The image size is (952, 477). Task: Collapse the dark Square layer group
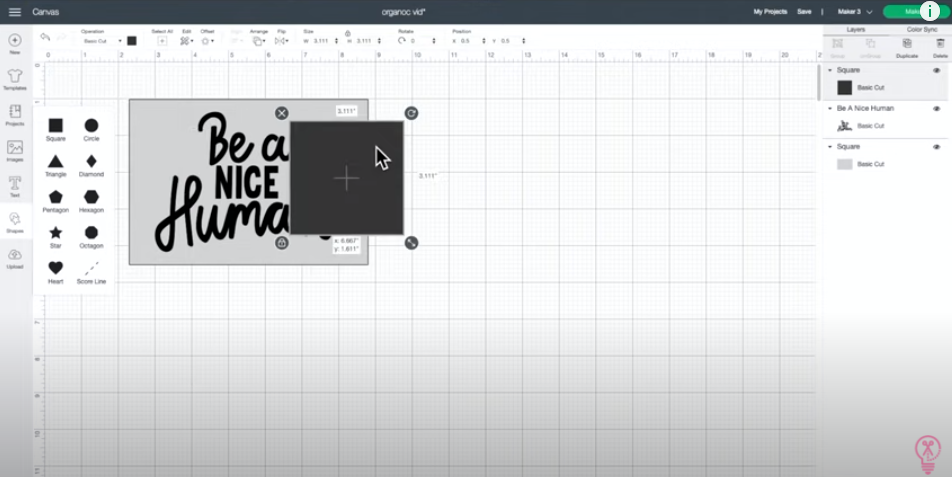tap(830, 70)
